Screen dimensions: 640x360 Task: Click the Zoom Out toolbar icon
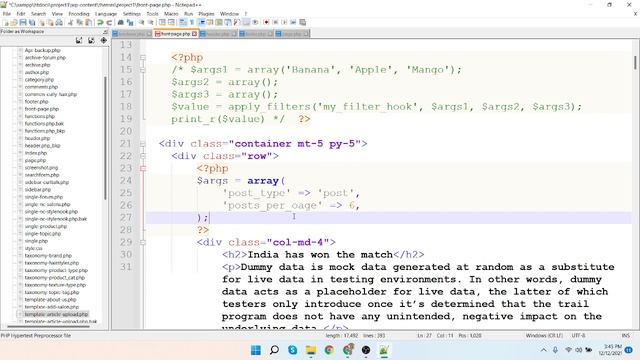[150, 22]
